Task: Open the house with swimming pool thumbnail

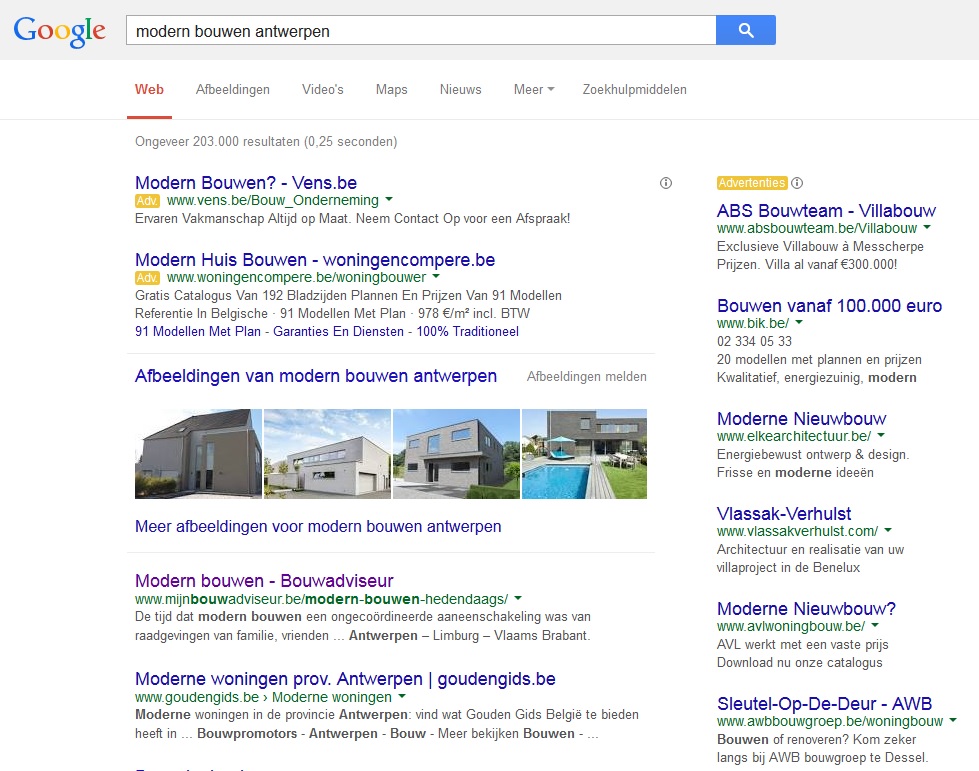Action: tap(584, 454)
